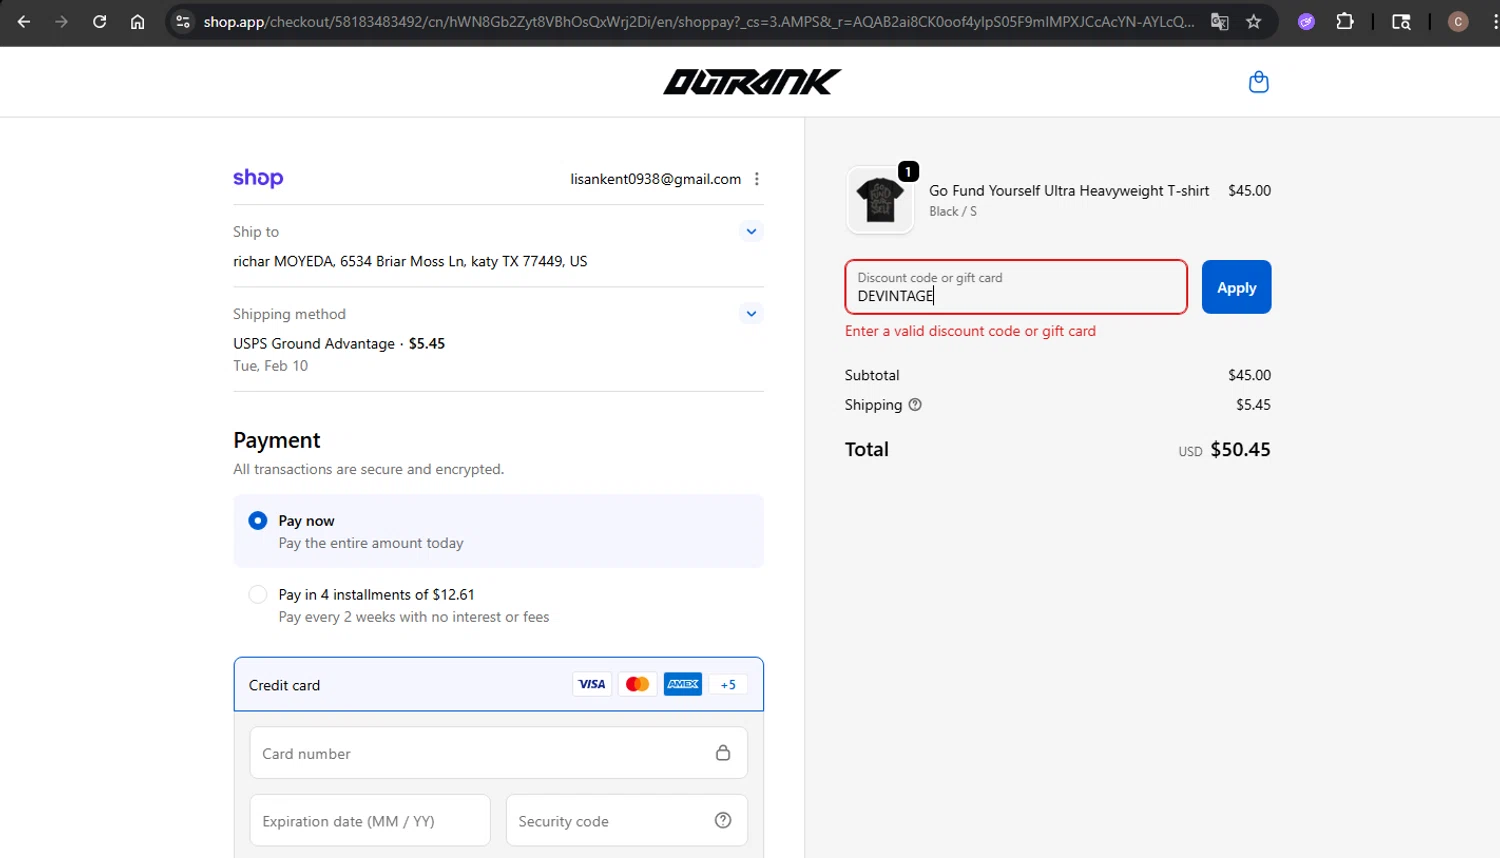Image resolution: width=1500 pixels, height=858 pixels.
Task: Go back to previous browser page
Action: 24,21
